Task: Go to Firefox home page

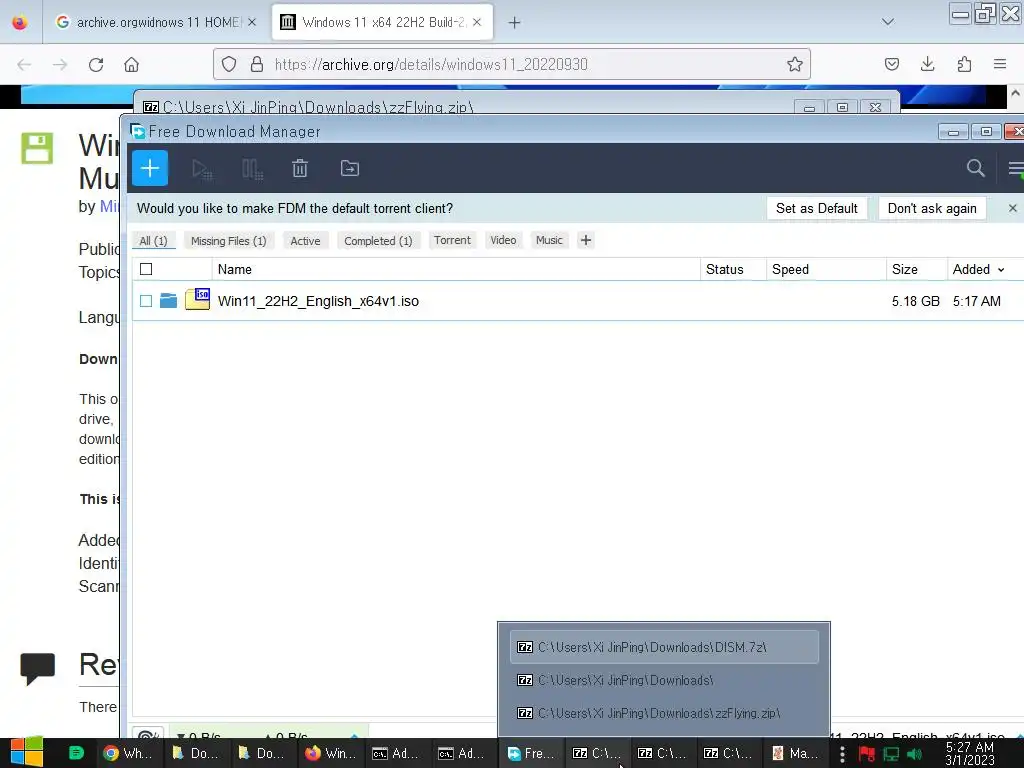Action: click(x=131, y=65)
